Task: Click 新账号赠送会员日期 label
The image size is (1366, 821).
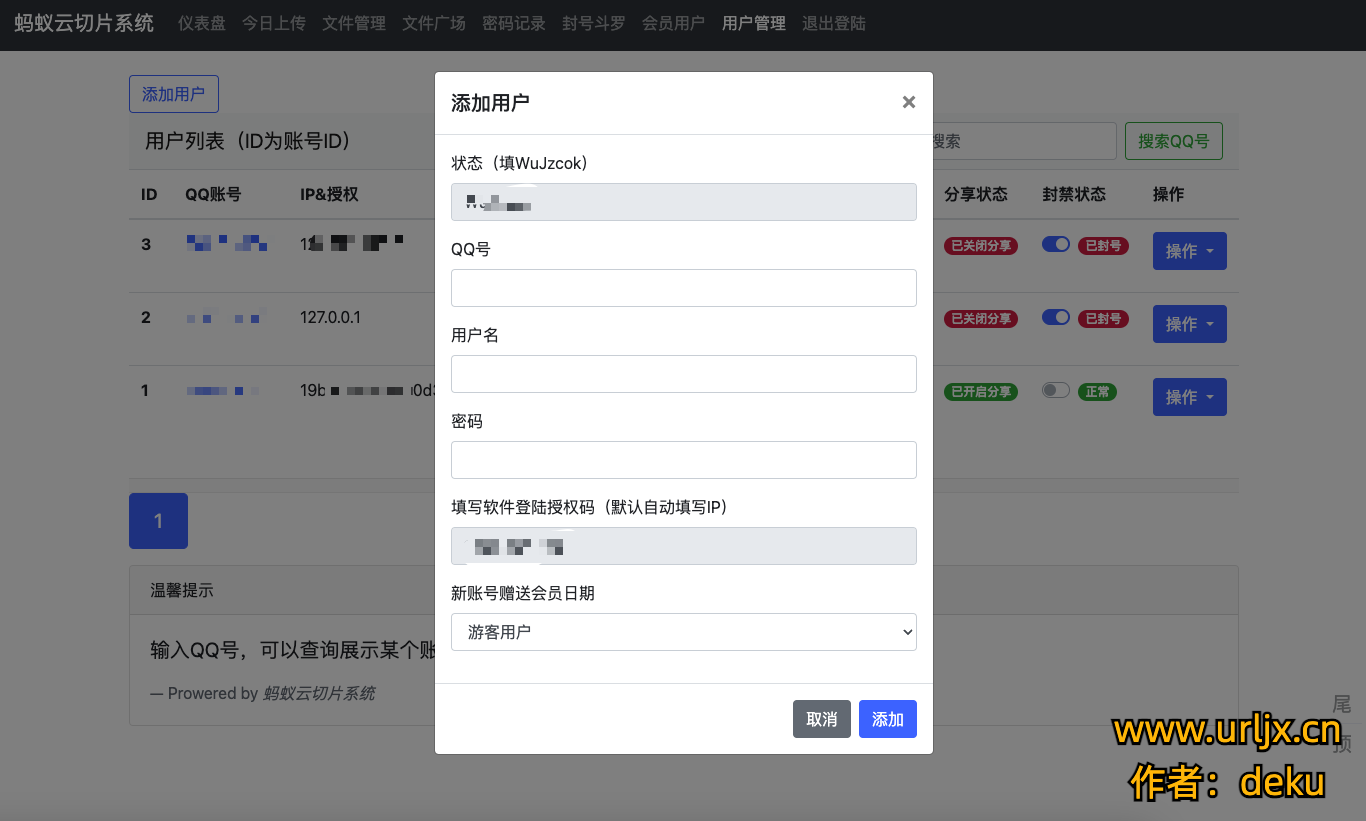Action: [x=523, y=593]
